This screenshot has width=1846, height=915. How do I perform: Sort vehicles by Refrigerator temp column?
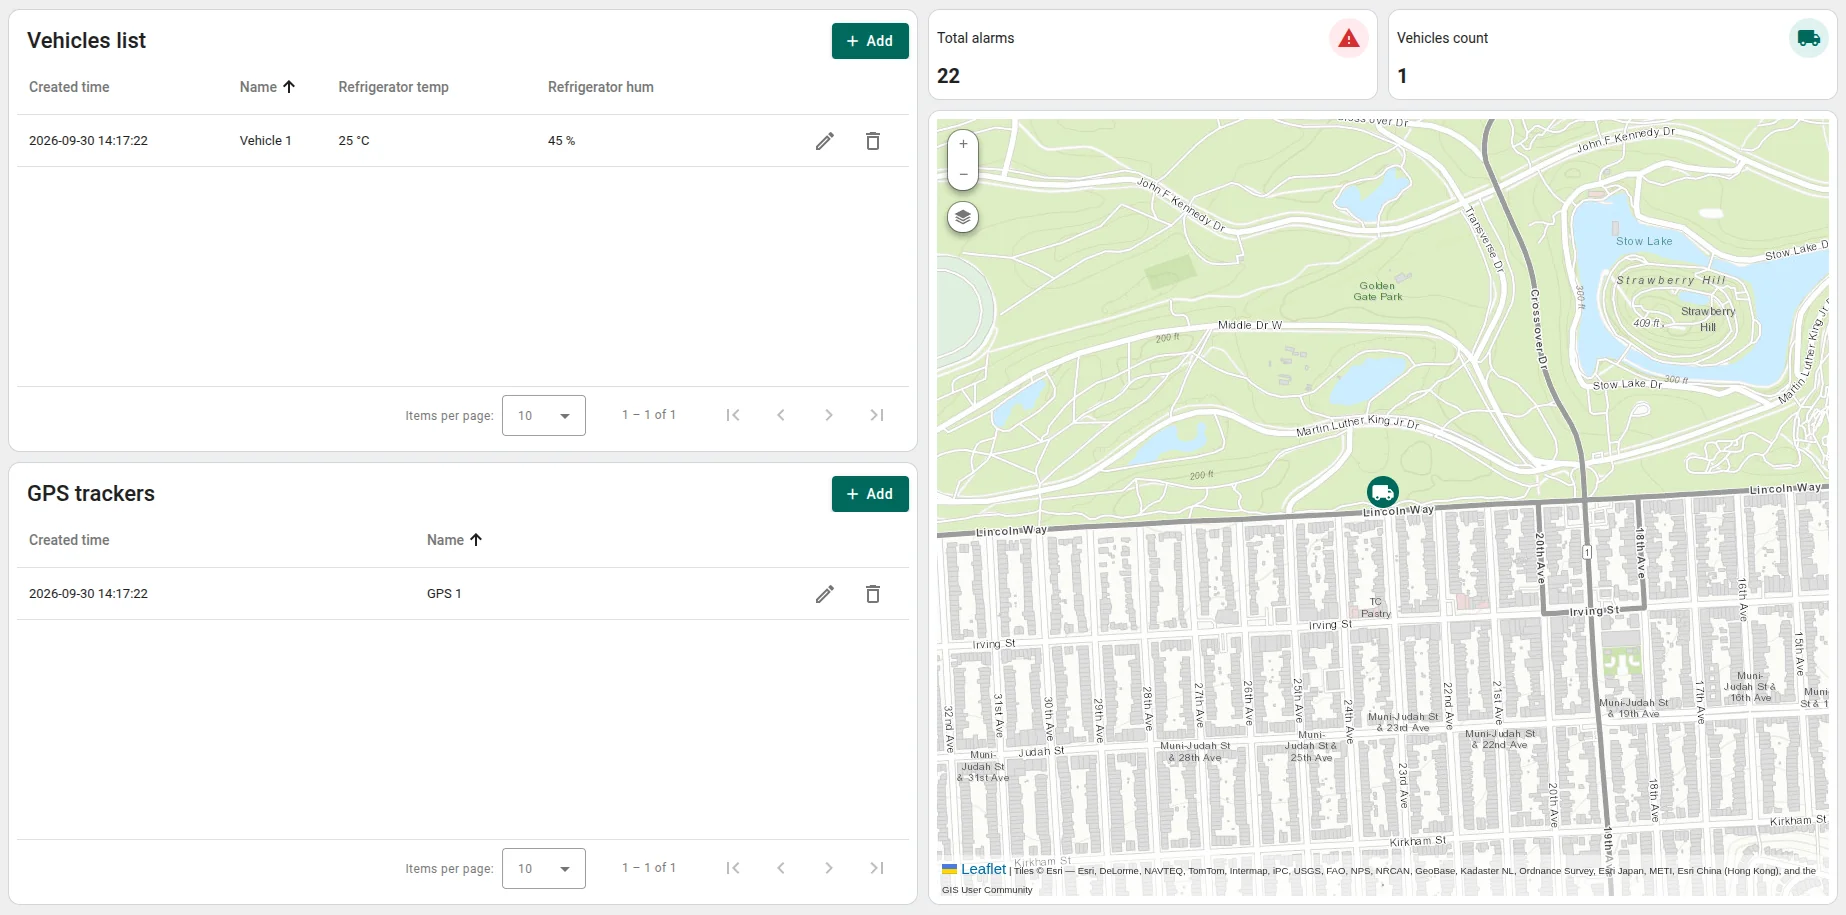click(x=393, y=87)
